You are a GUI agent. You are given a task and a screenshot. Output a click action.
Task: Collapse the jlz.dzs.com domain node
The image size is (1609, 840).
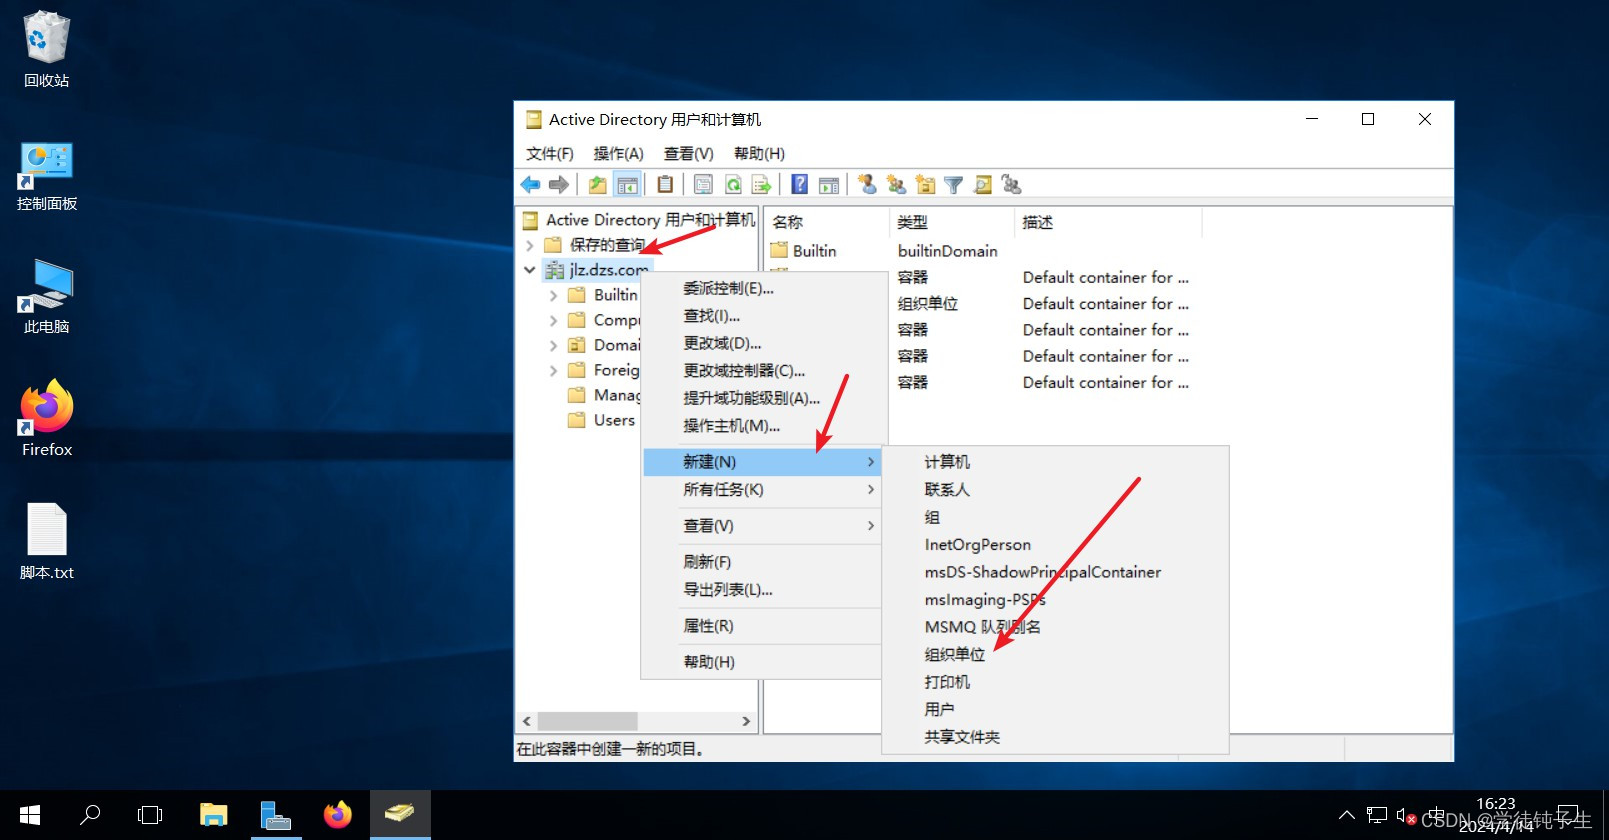(x=530, y=270)
